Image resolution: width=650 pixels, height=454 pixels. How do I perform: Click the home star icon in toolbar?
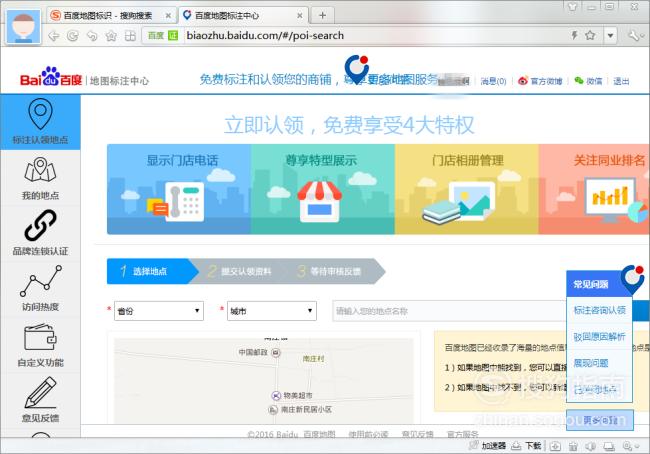pyautogui.click(x=111, y=36)
